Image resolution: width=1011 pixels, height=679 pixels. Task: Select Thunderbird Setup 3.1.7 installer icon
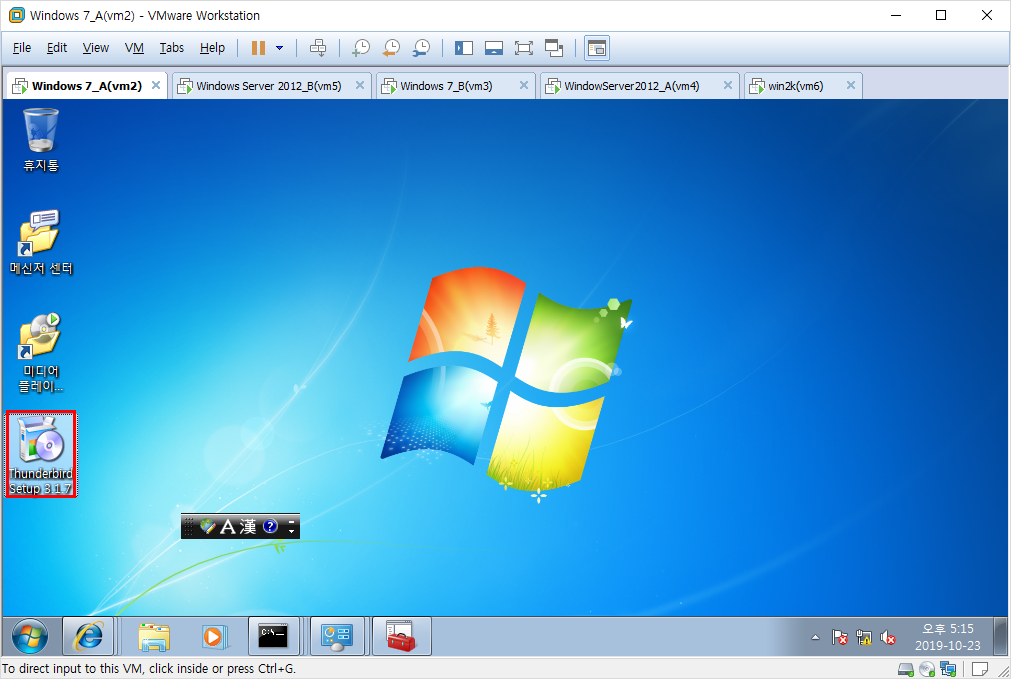pyautogui.click(x=41, y=454)
